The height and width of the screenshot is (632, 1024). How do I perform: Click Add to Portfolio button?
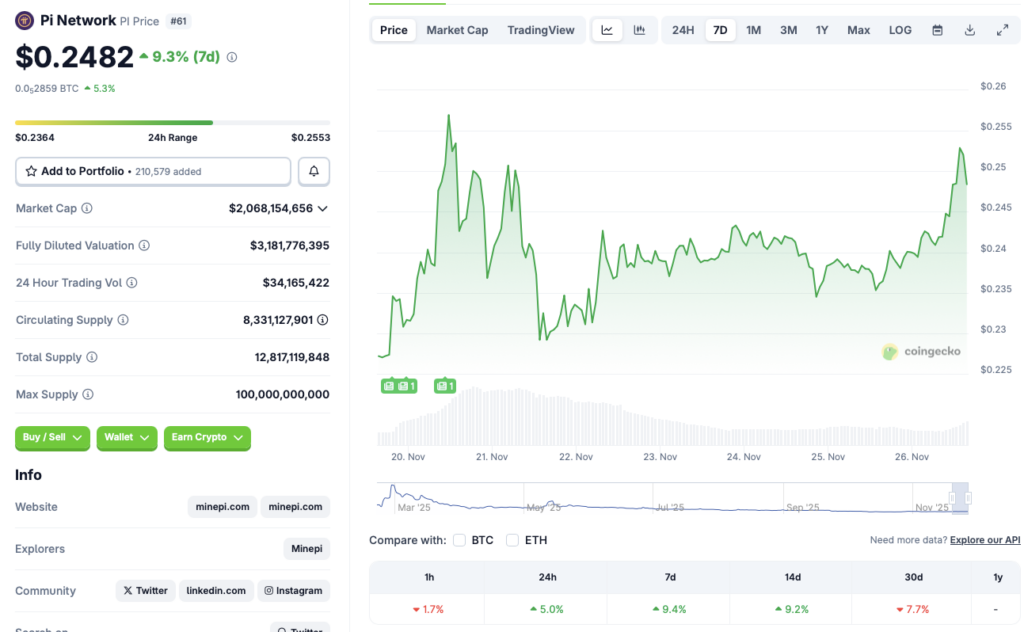point(153,171)
